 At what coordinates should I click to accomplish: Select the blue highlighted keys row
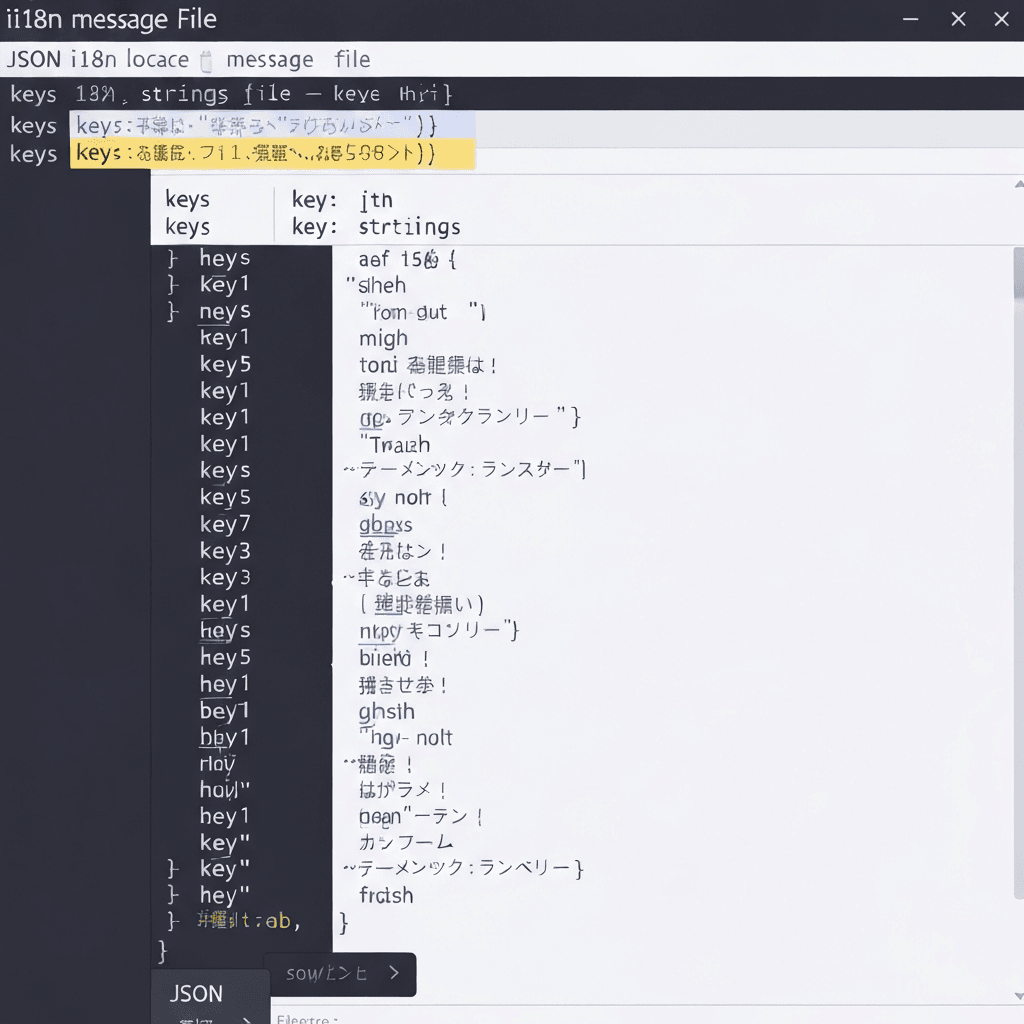(x=272, y=125)
